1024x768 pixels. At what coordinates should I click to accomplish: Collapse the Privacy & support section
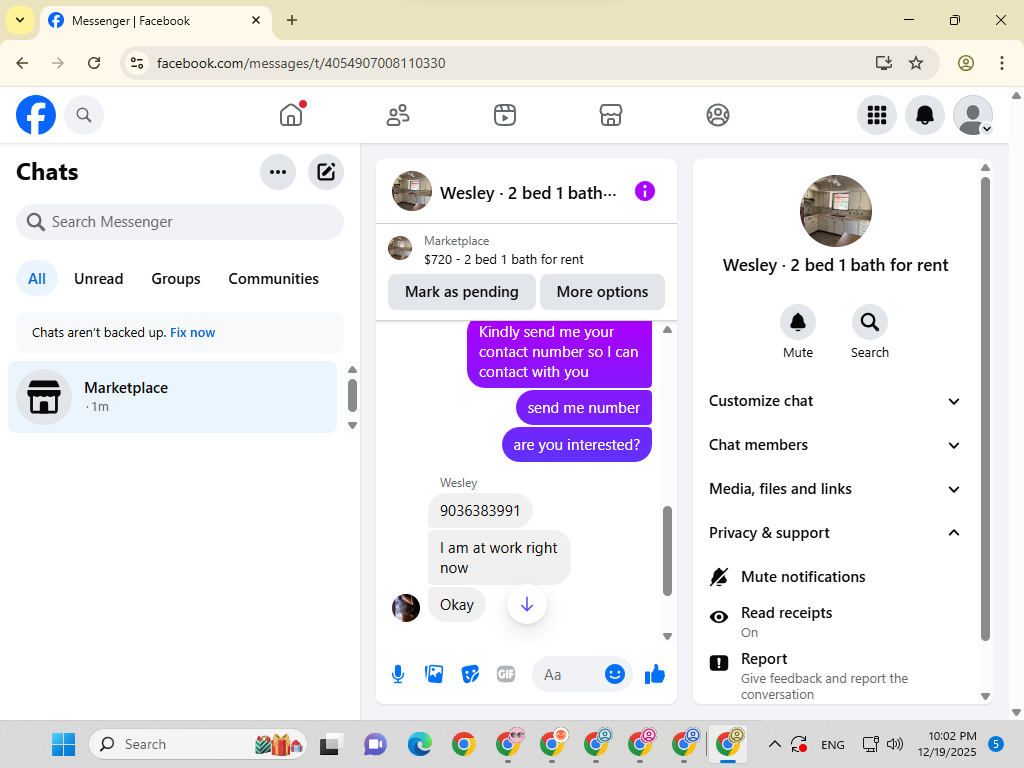click(x=835, y=533)
